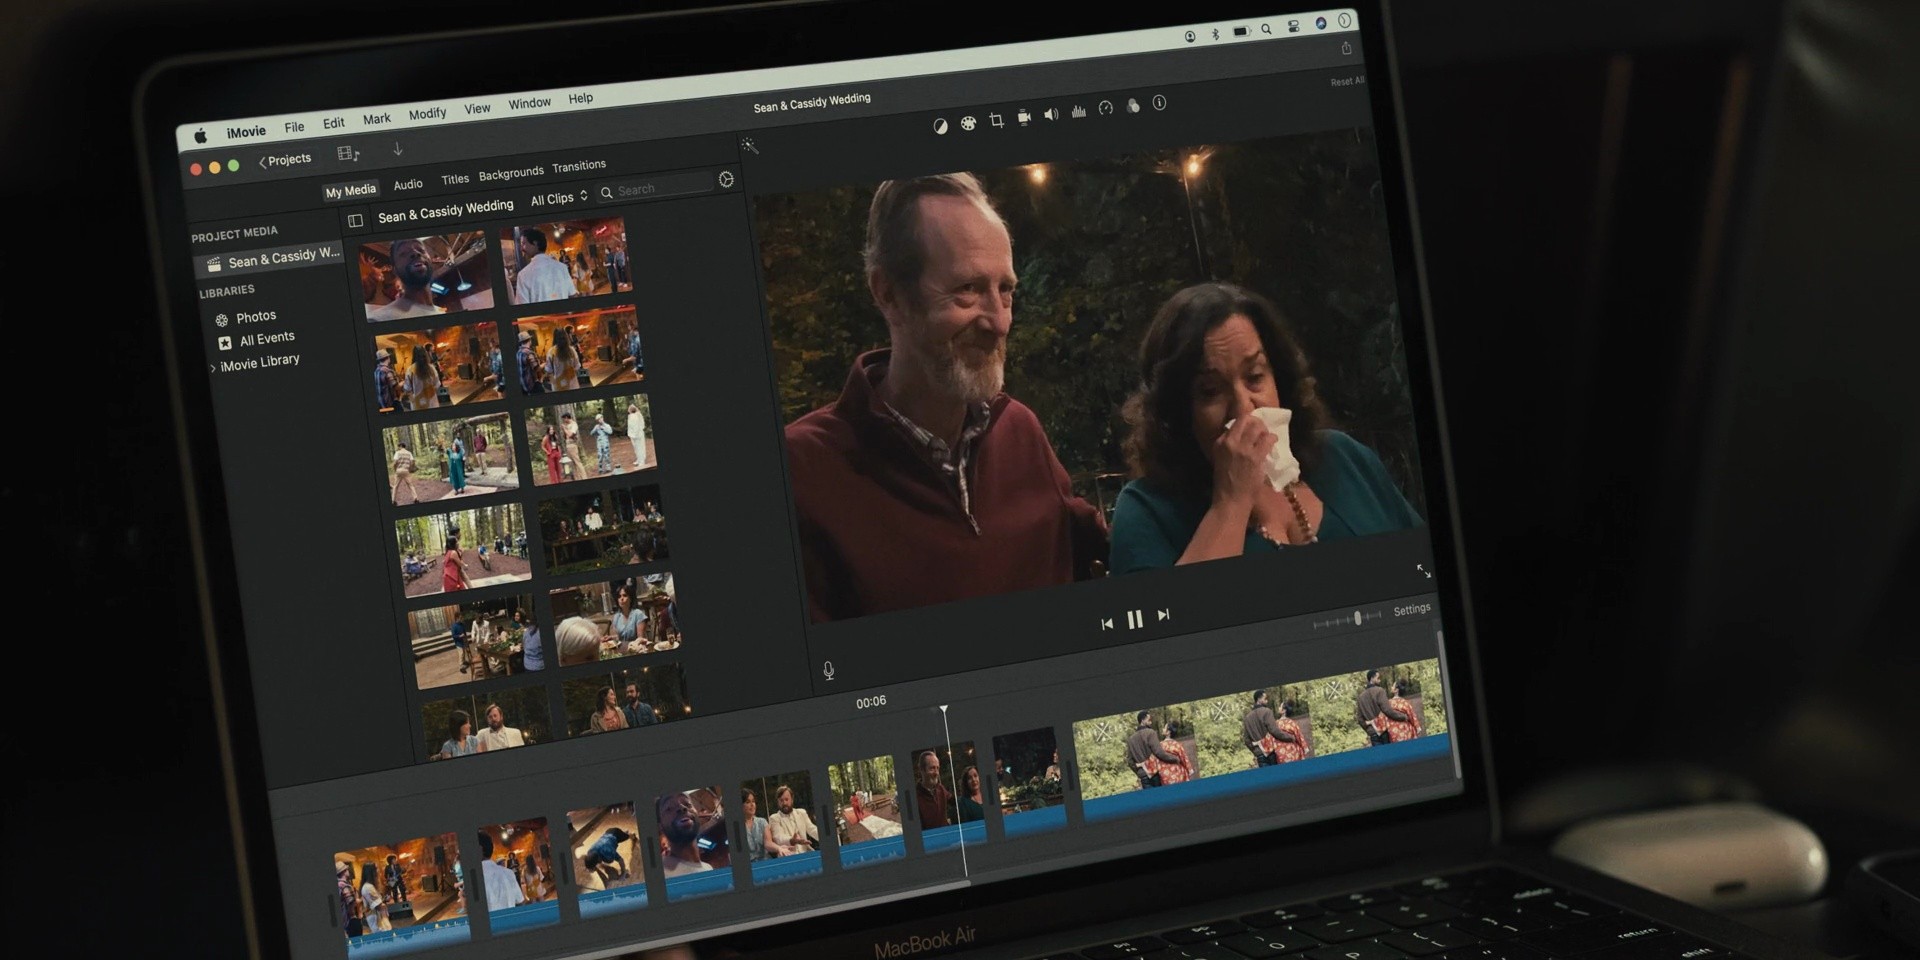Image resolution: width=1920 pixels, height=960 pixels.
Task: Open Control Center in menu bar
Action: click(x=1293, y=27)
